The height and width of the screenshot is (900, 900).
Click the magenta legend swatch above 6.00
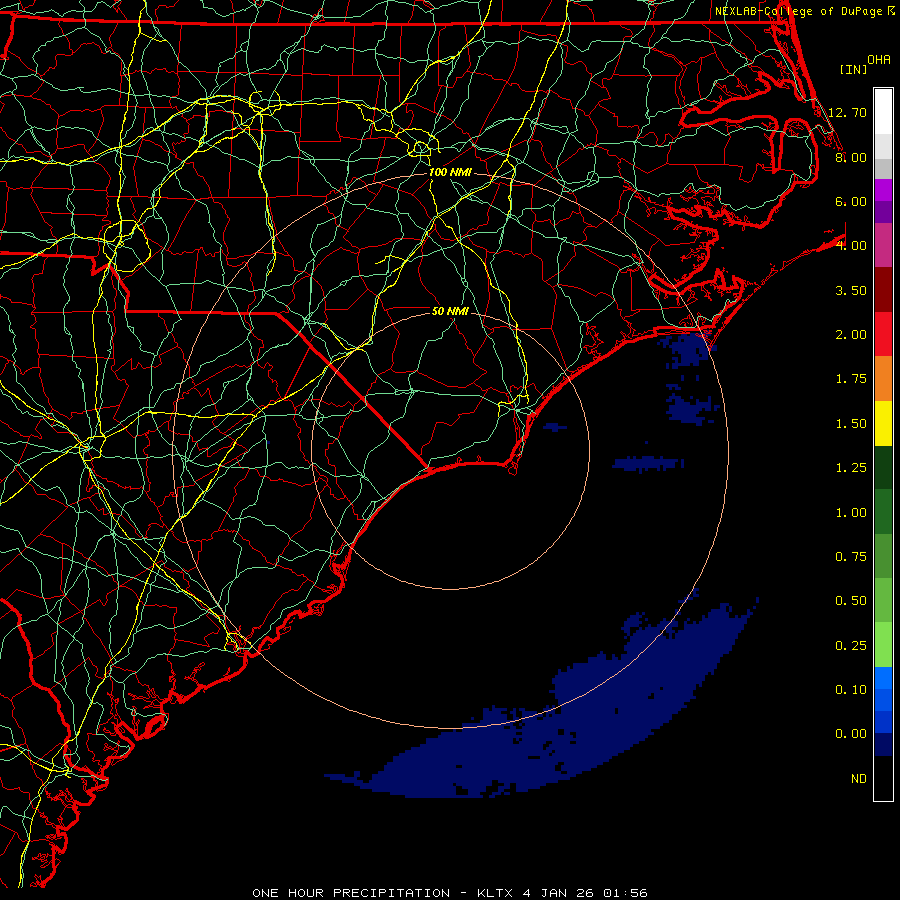tap(883, 190)
